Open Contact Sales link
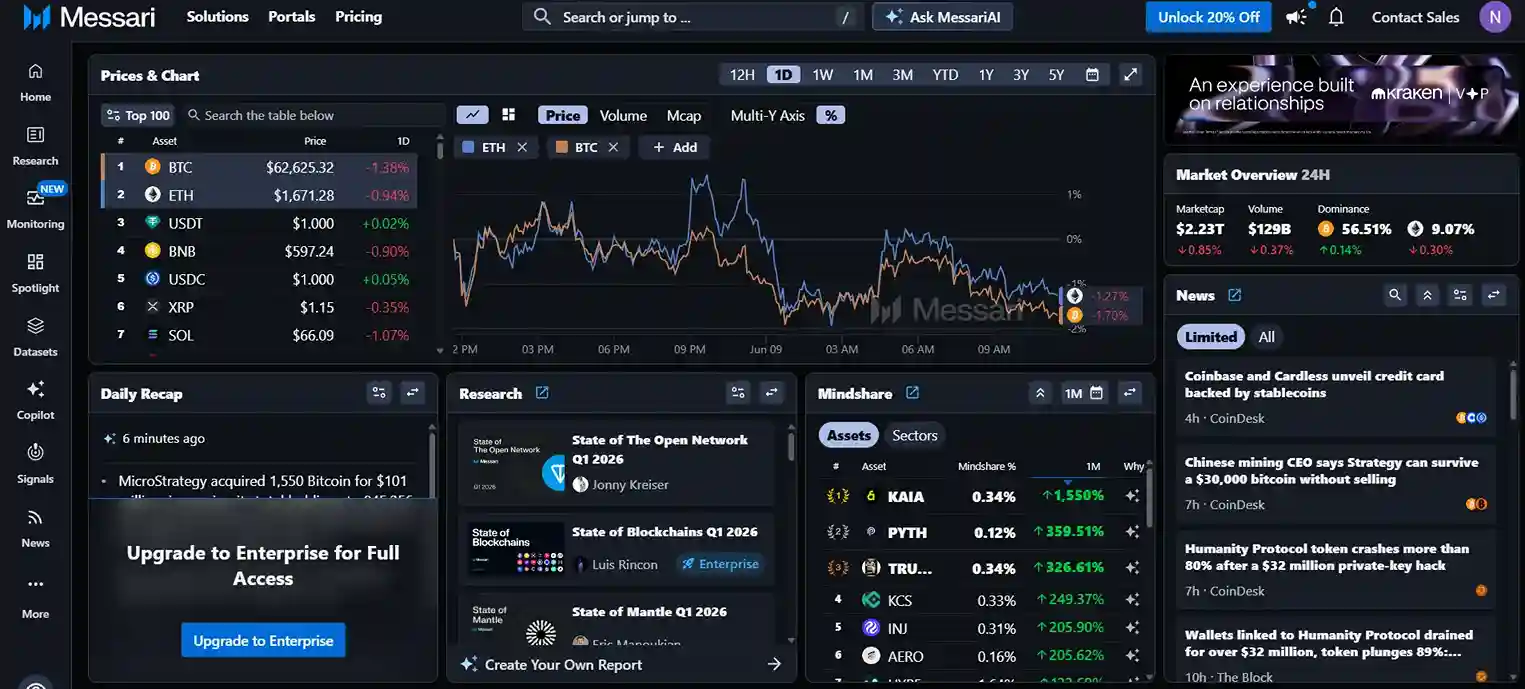This screenshot has height=689, width=1525. tap(1415, 17)
